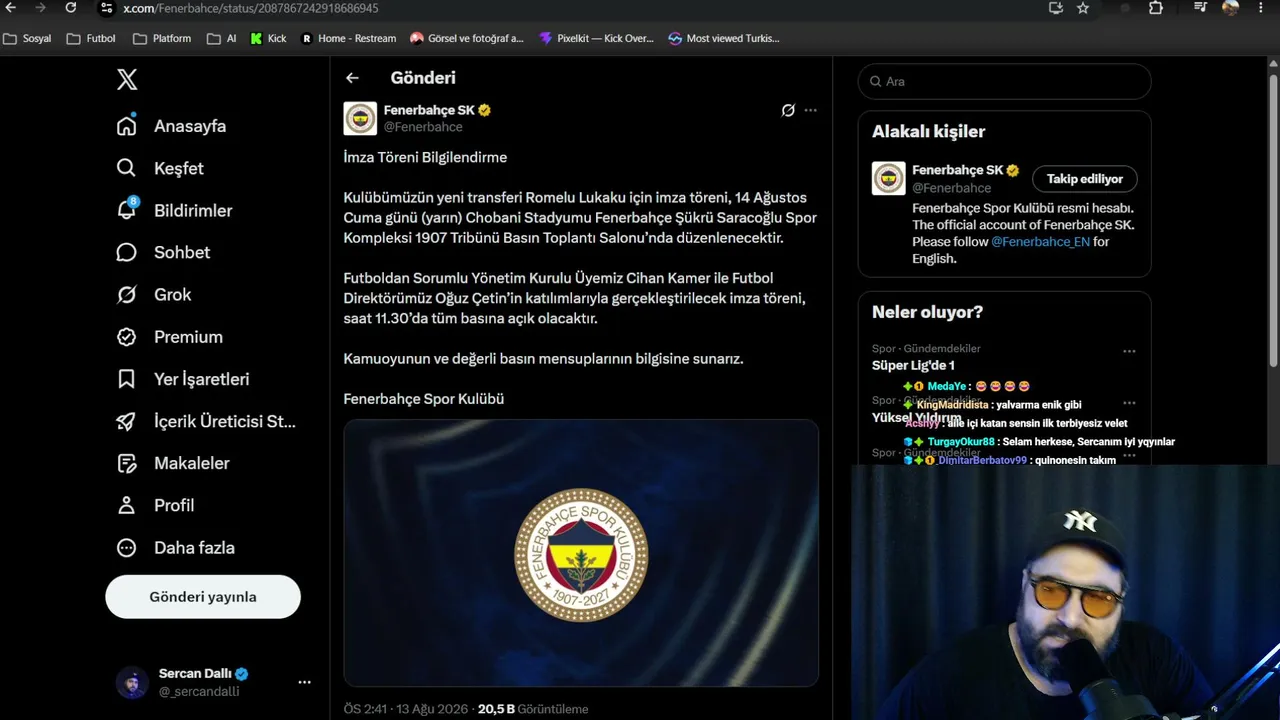Screen dimensions: 1280x720
Task: Open the Bildirimler bell icon
Action: coord(126,210)
